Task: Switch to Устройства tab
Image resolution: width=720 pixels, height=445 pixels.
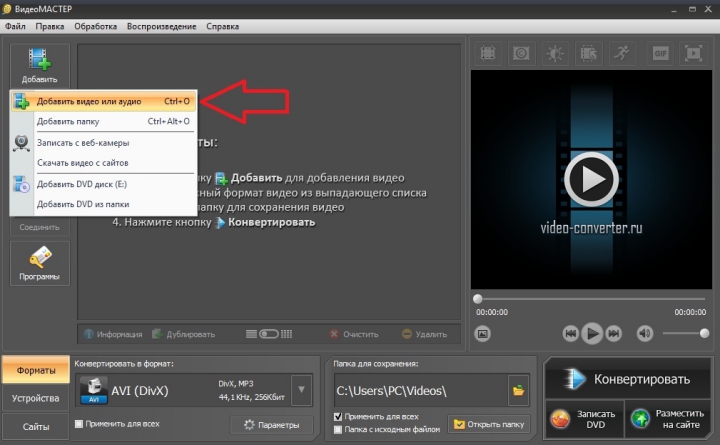Action: pos(36,398)
